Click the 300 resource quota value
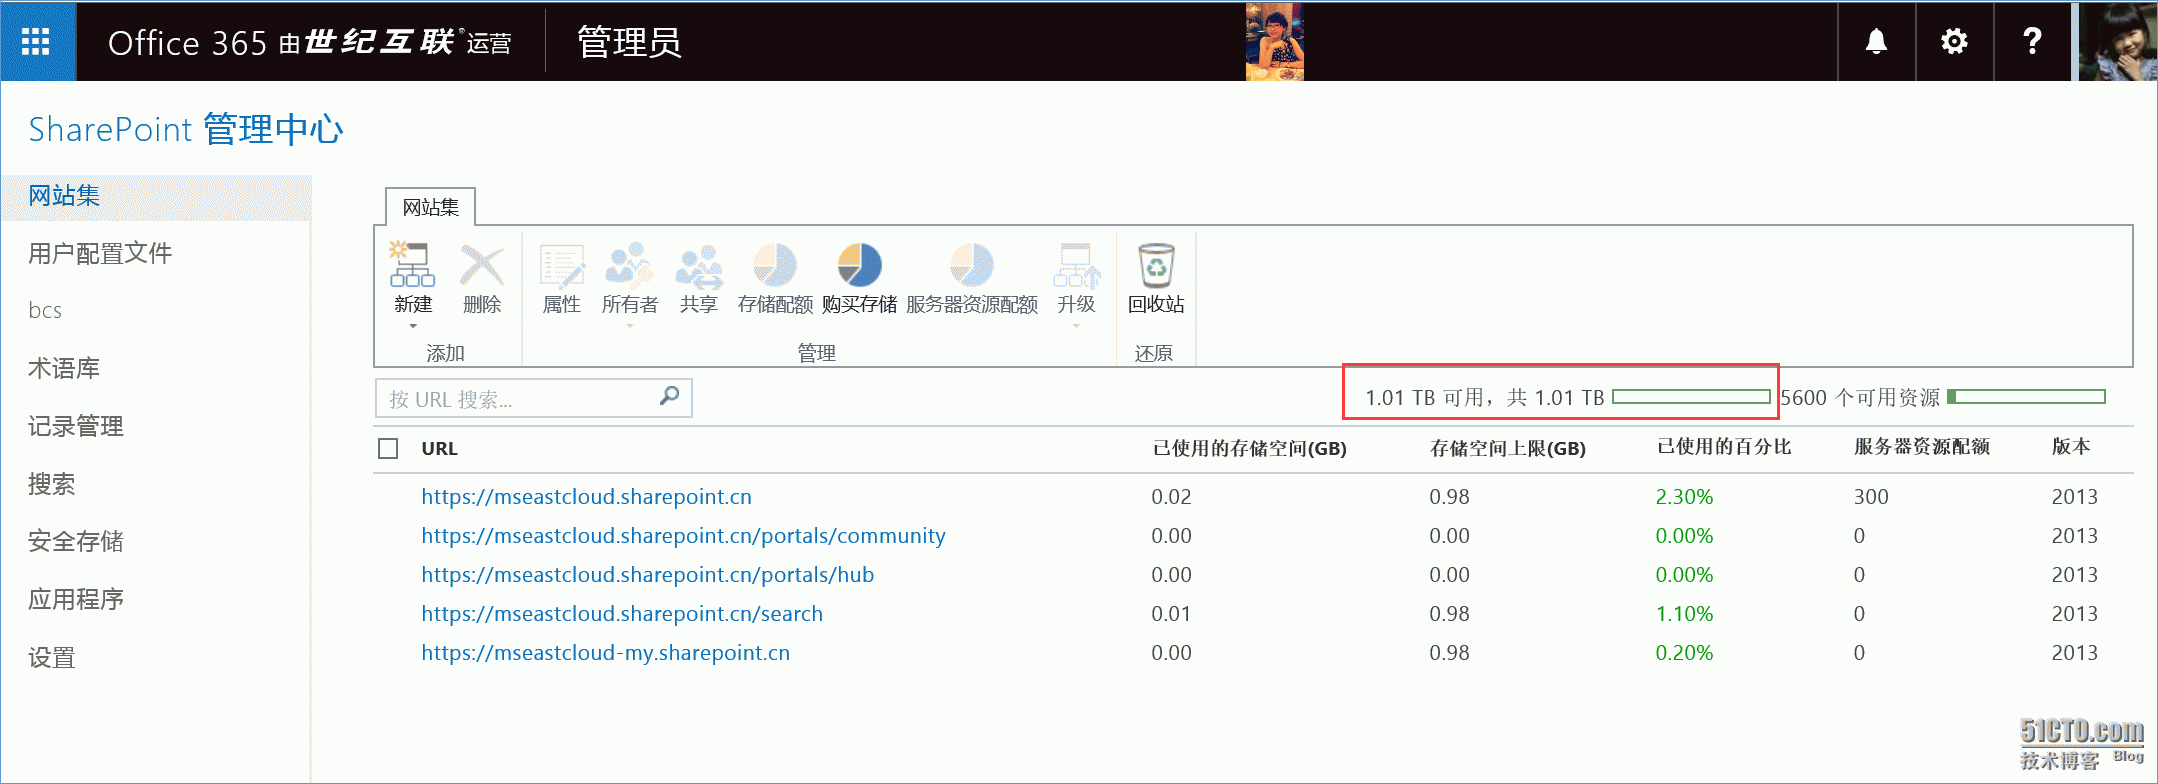This screenshot has height=784, width=2158. (x=1871, y=496)
